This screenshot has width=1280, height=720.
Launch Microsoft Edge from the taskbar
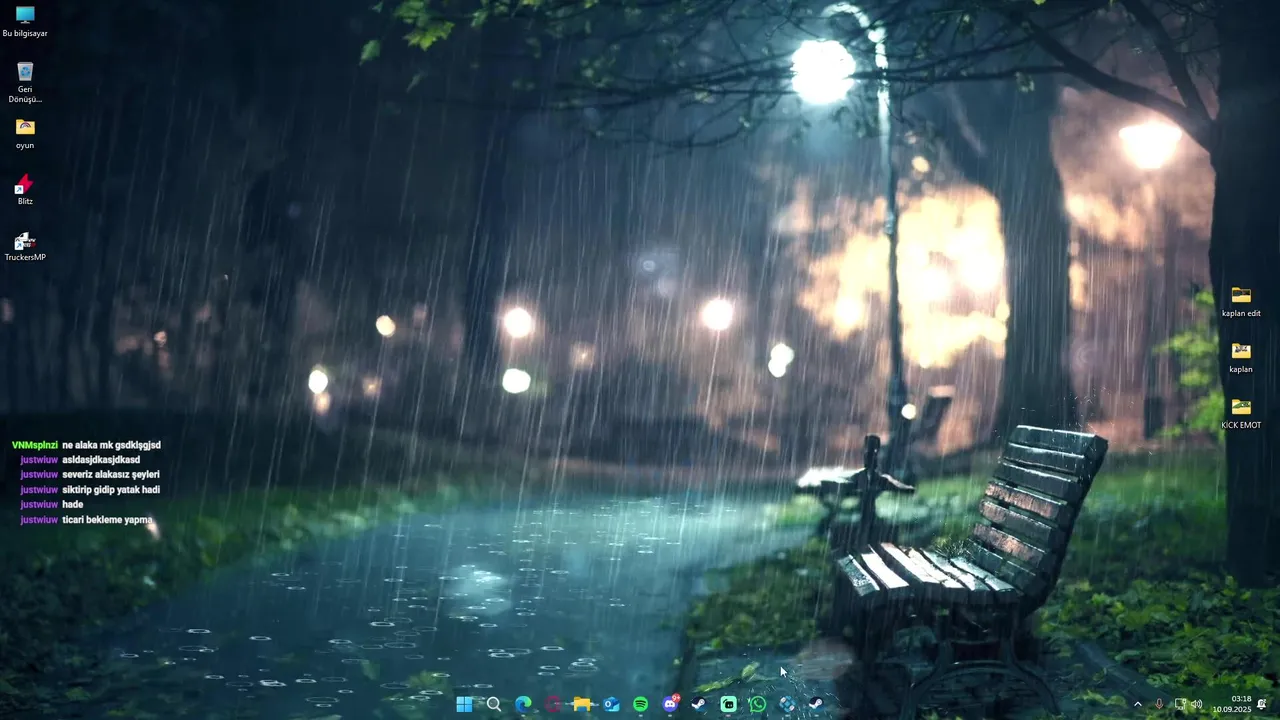pyautogui.click(x=523, y=704)
